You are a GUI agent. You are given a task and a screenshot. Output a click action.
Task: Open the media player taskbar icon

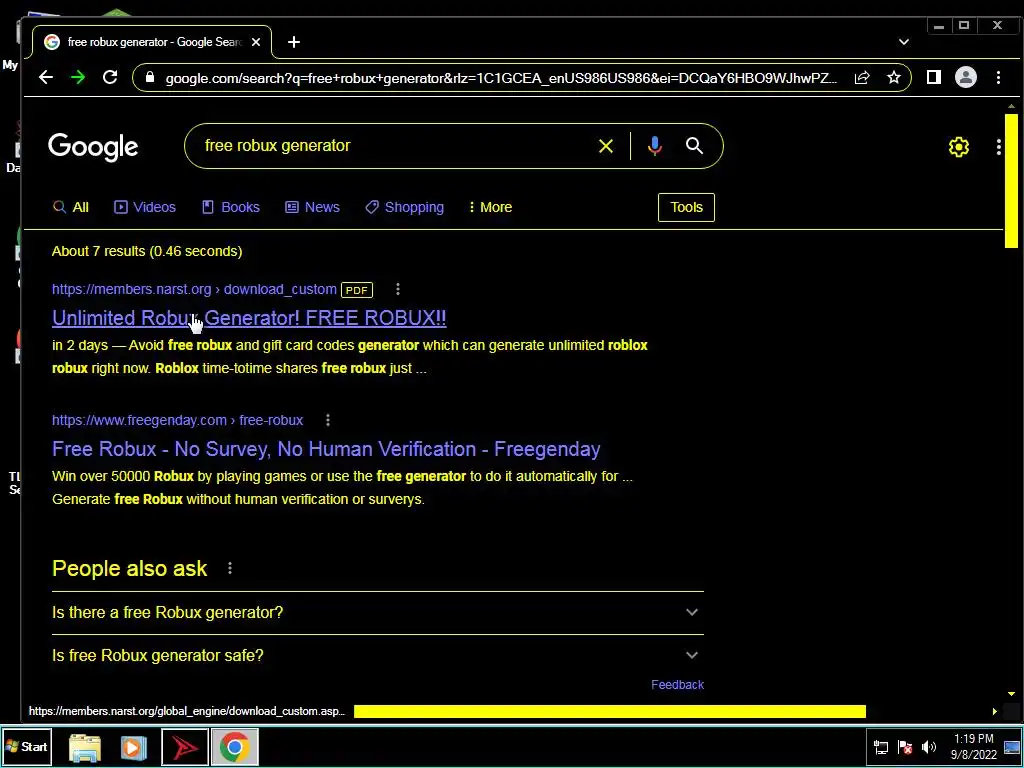133,748
